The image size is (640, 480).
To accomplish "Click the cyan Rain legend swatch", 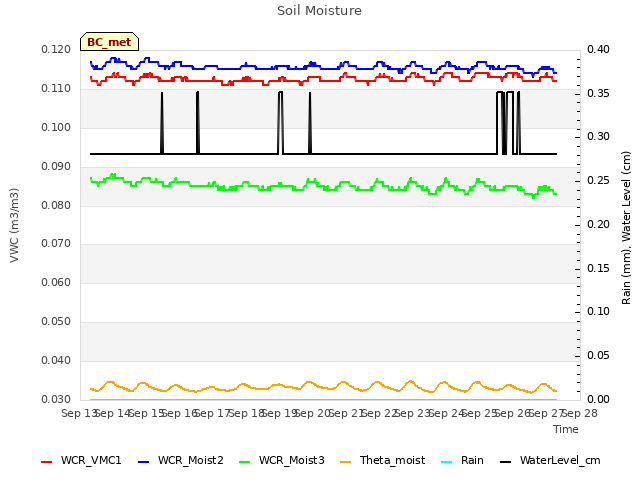I will (x=447, y=462).
